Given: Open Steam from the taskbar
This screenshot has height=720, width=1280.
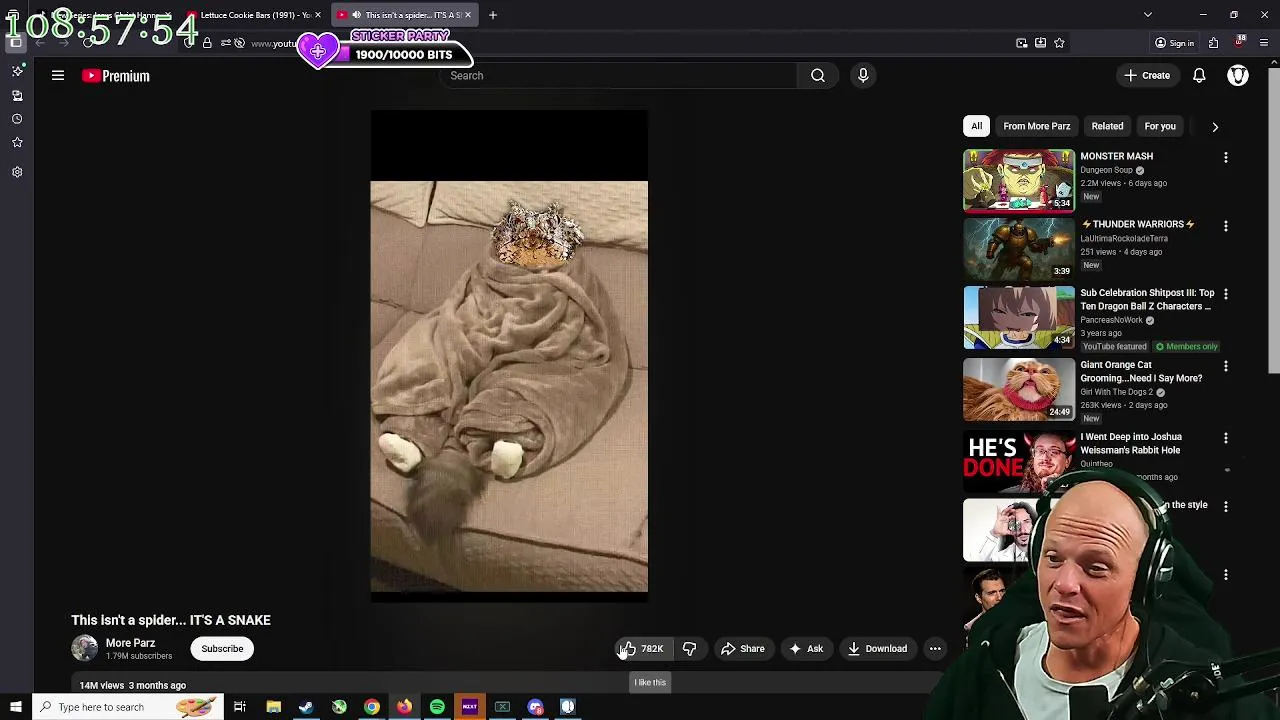Looking at the screenshot, I should tap(306, 707).
